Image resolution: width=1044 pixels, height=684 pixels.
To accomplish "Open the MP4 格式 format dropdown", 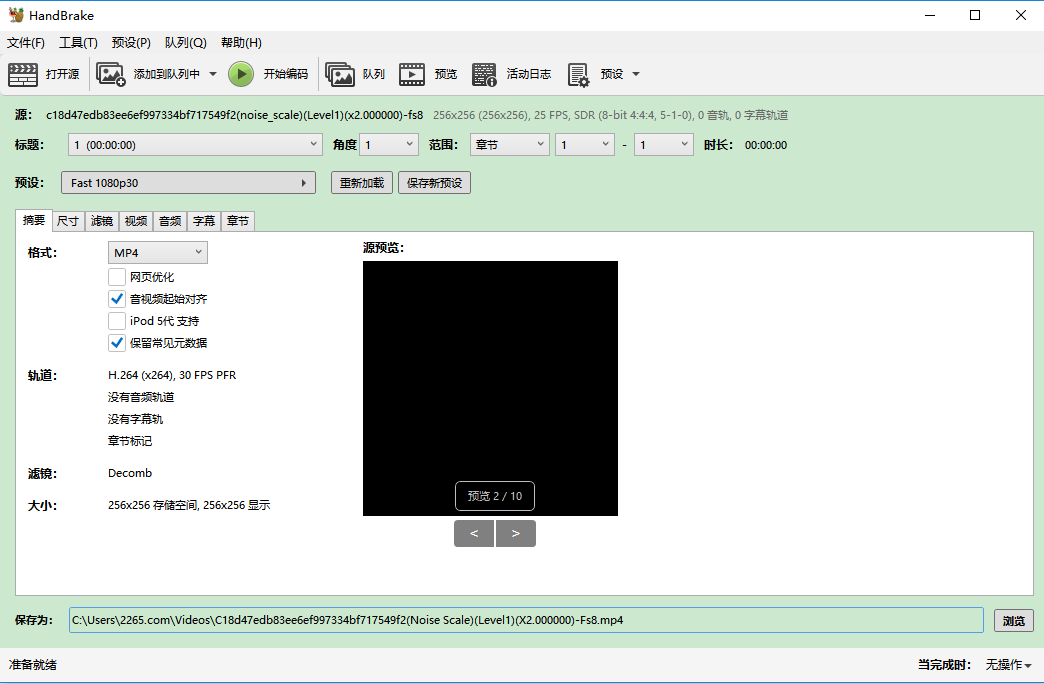I will (158, 253).
